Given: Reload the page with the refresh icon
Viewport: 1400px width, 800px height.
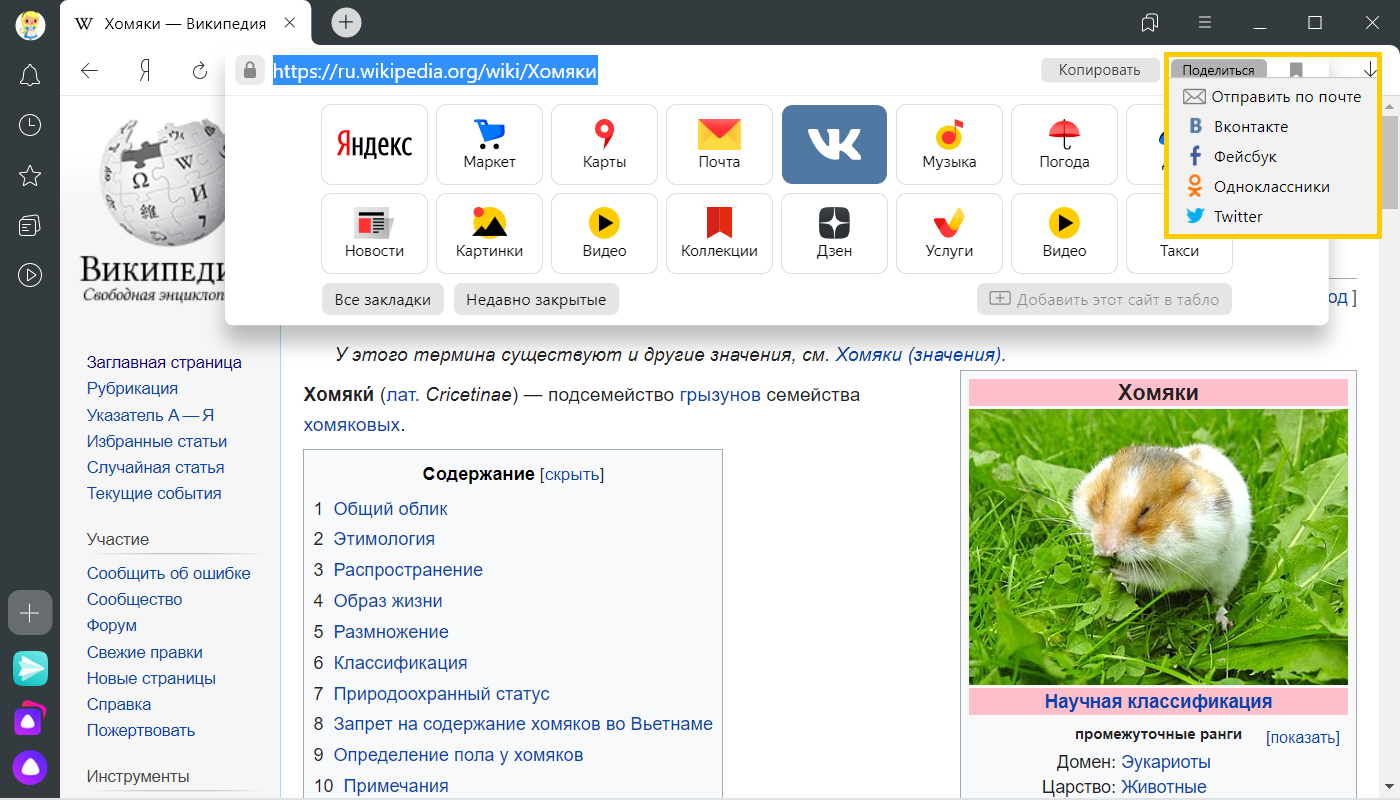Looking at the screenshot, I should click(x=200, y=70).
